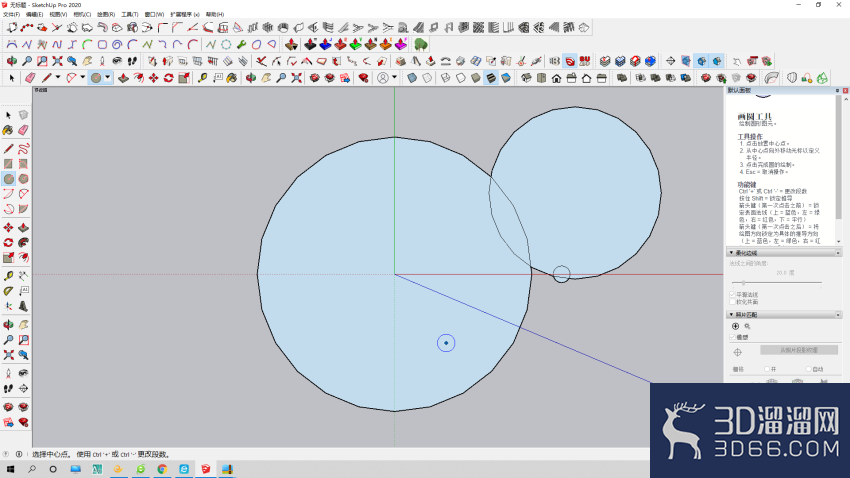This screenshot has width=850, height=478.
Task: Select the Zoom Window tool in left toolbox
Action: (x=23, y=340)
